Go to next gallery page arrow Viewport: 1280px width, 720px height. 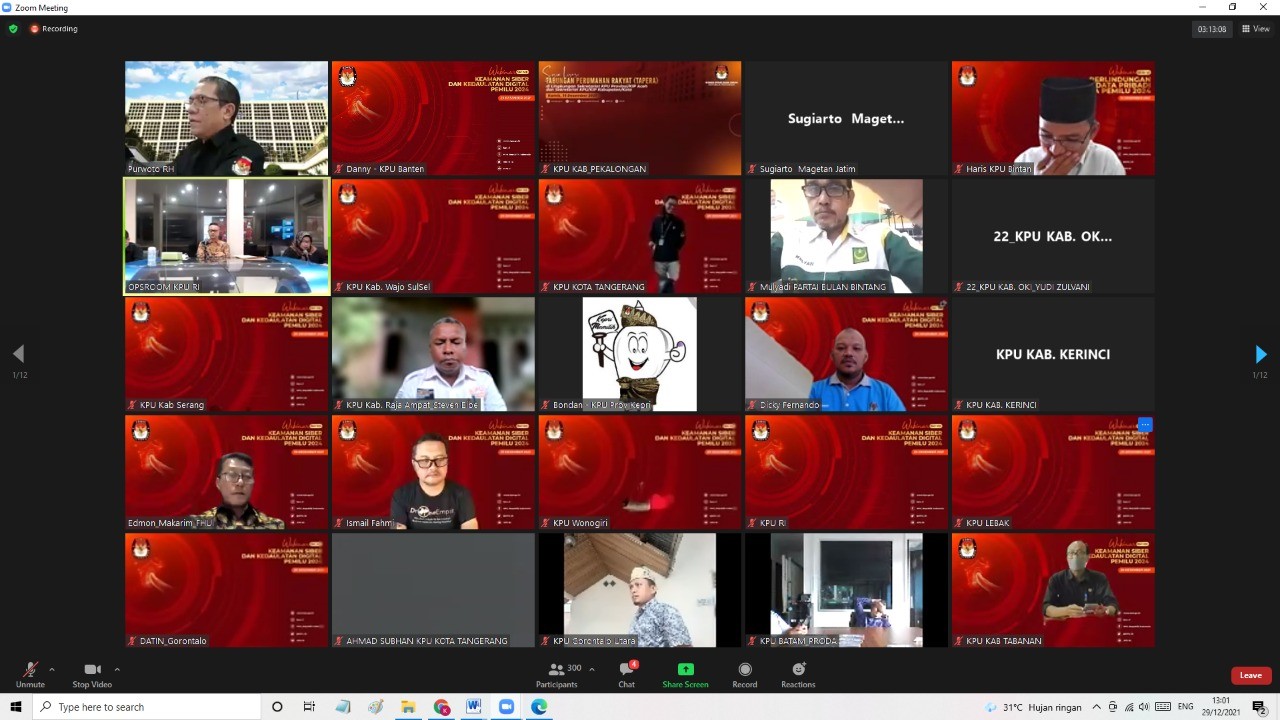click(1260, 354)
